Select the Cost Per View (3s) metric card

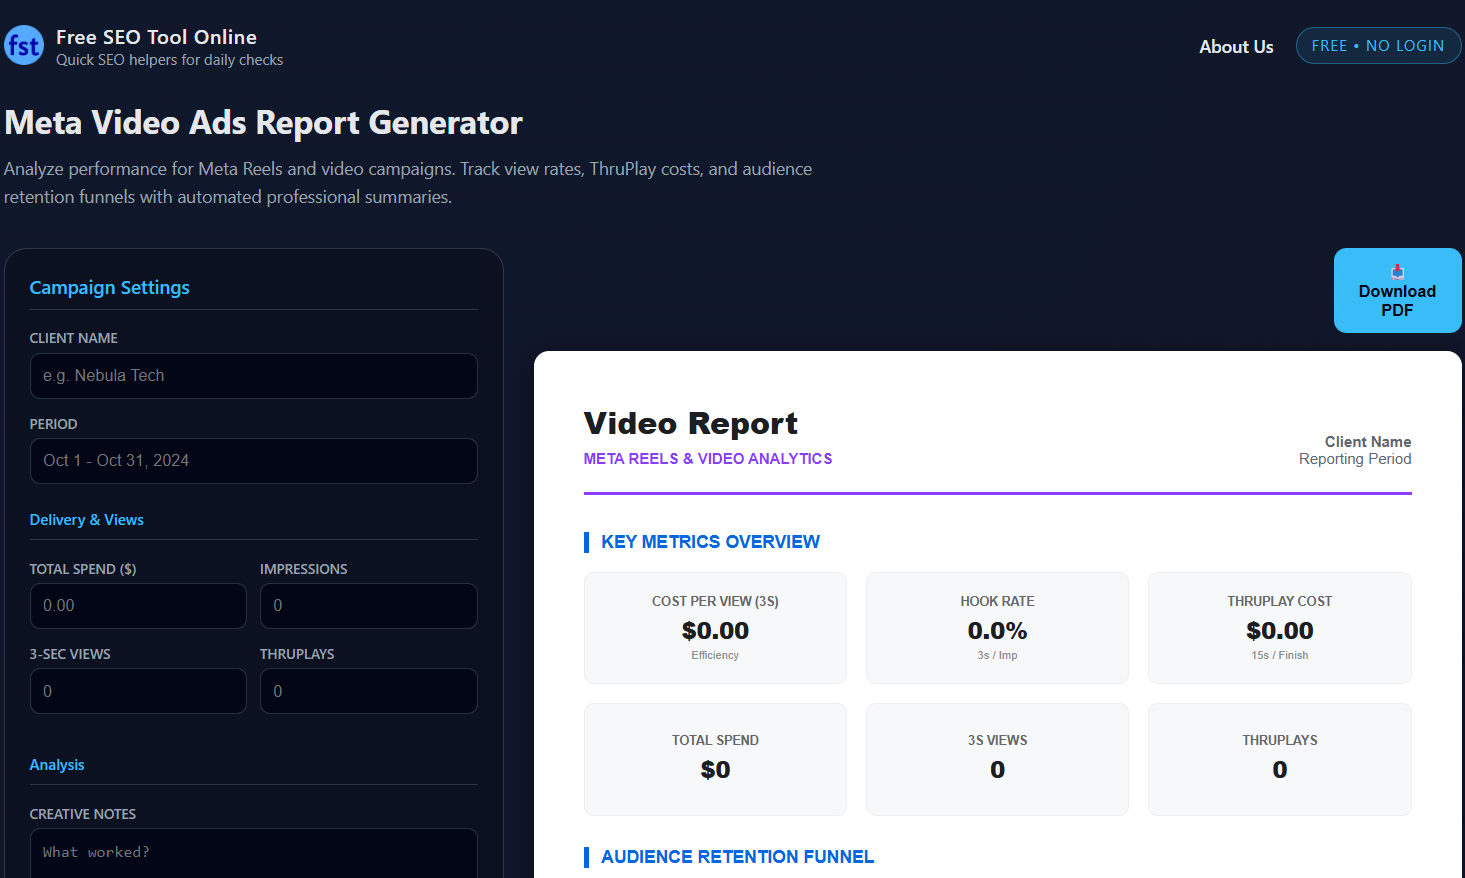(x=715, y=628)
